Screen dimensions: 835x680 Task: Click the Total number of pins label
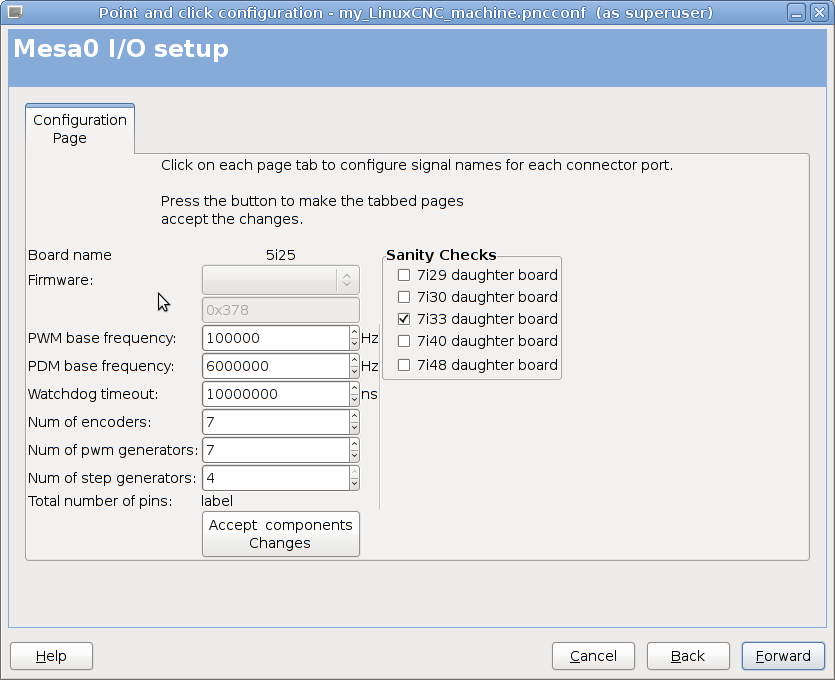(100, 501)
